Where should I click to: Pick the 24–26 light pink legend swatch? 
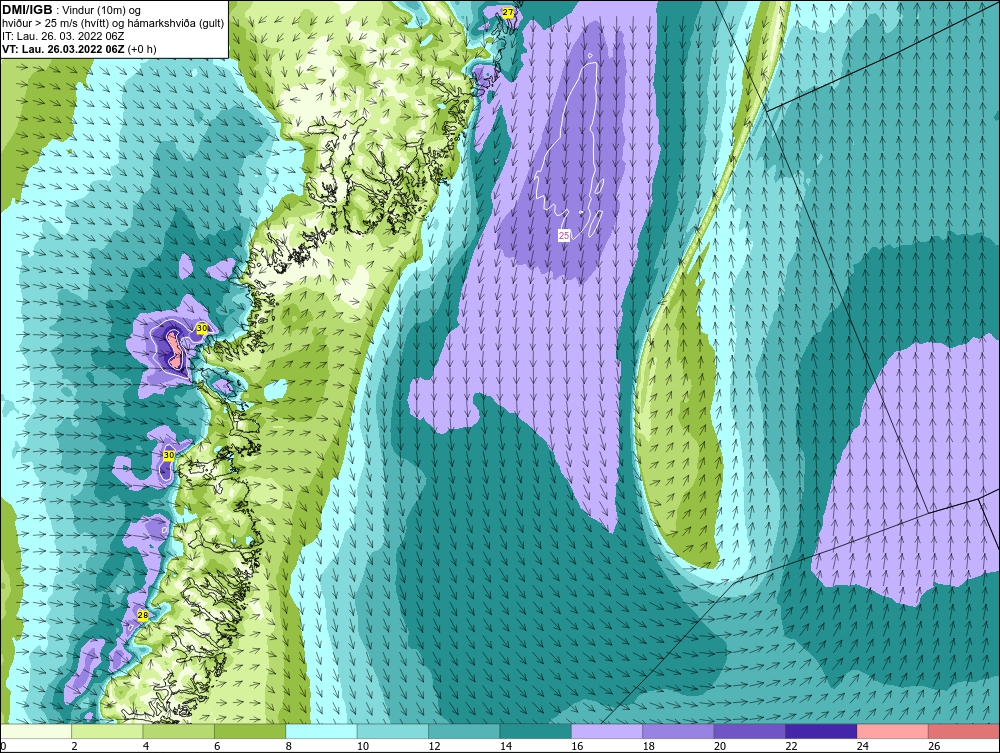pos(893,731)
